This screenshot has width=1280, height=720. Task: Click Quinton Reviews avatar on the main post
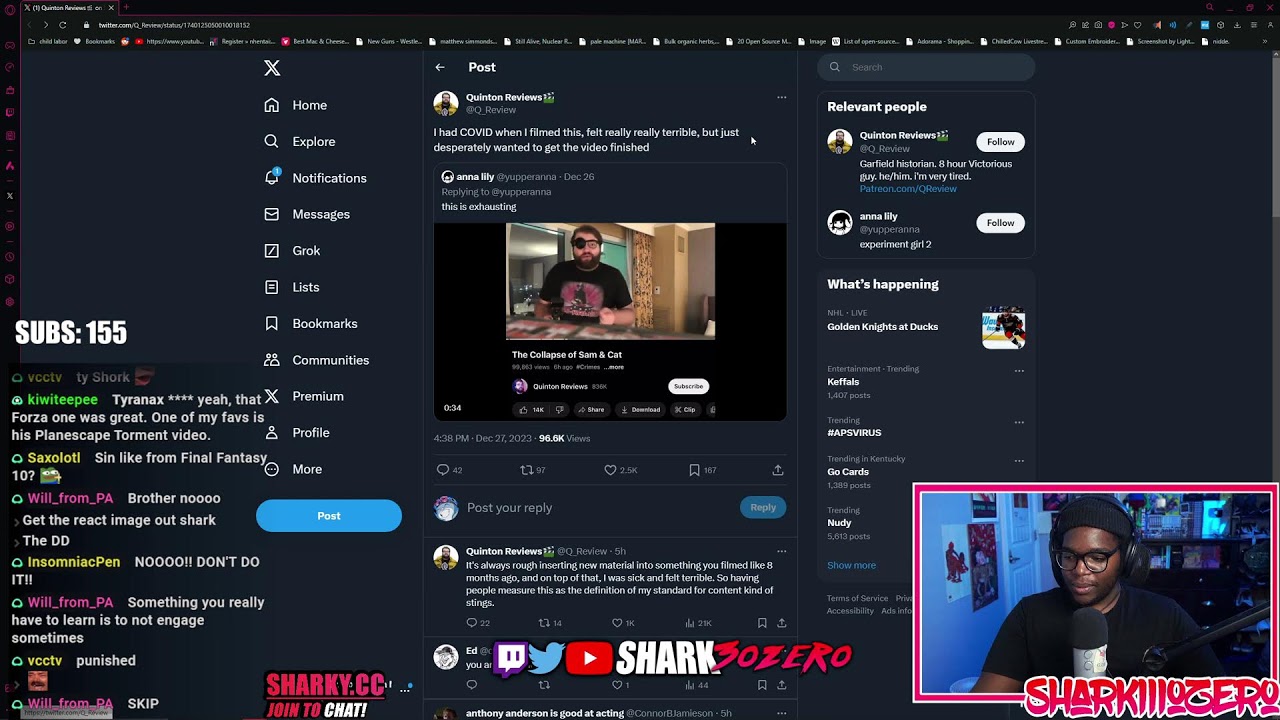[x=446, y=103]
